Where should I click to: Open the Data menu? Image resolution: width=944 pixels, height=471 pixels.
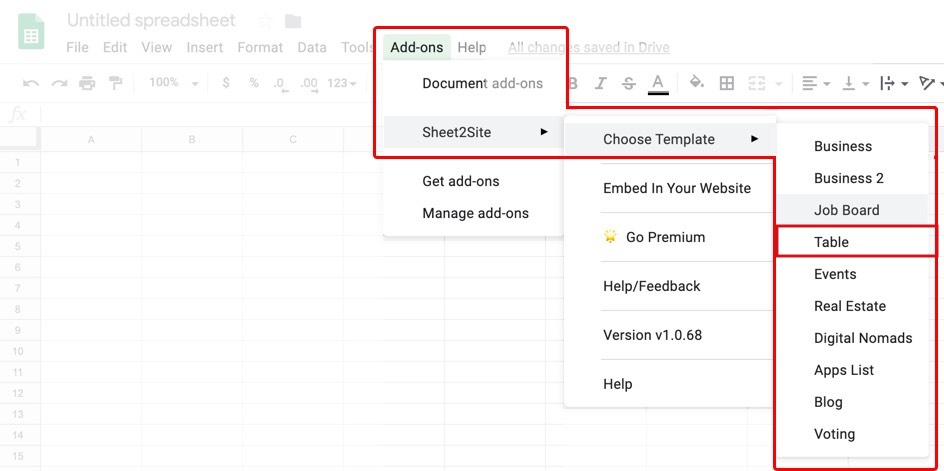coord(312,47)
